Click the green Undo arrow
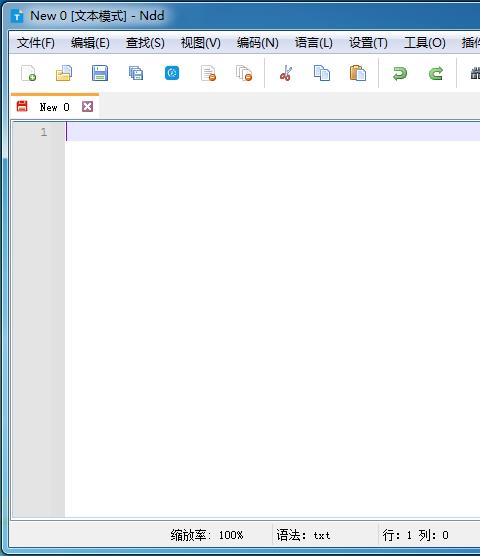Screen dimensions: 480x556 pyautogui.click(x=400, y=74)
